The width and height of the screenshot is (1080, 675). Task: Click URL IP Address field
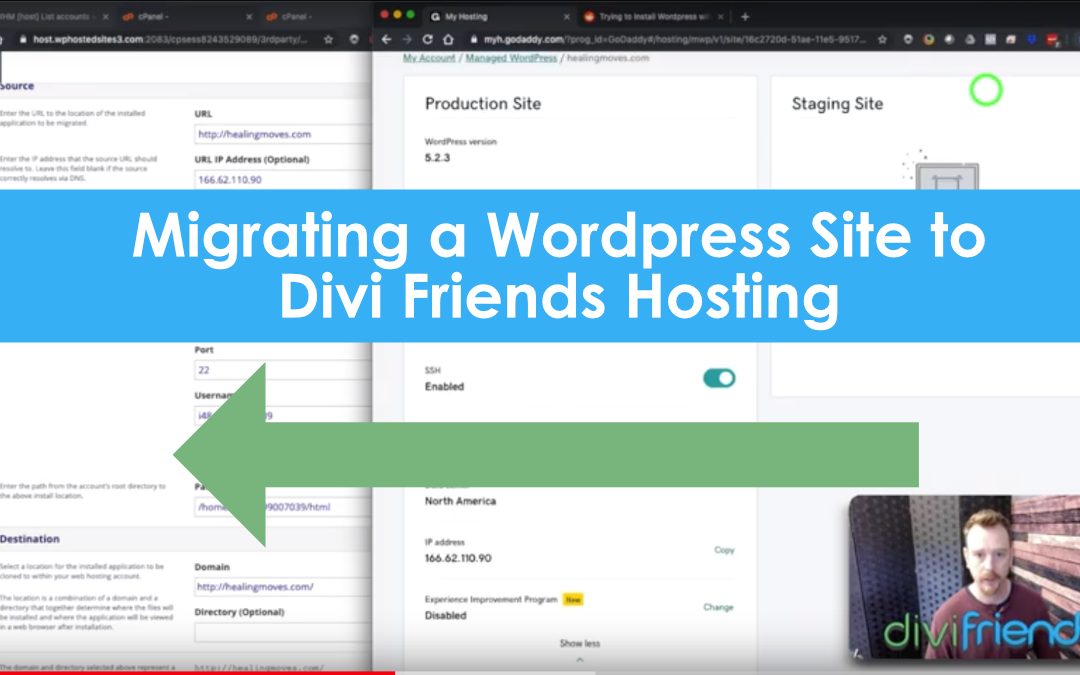tap(282, 180)
